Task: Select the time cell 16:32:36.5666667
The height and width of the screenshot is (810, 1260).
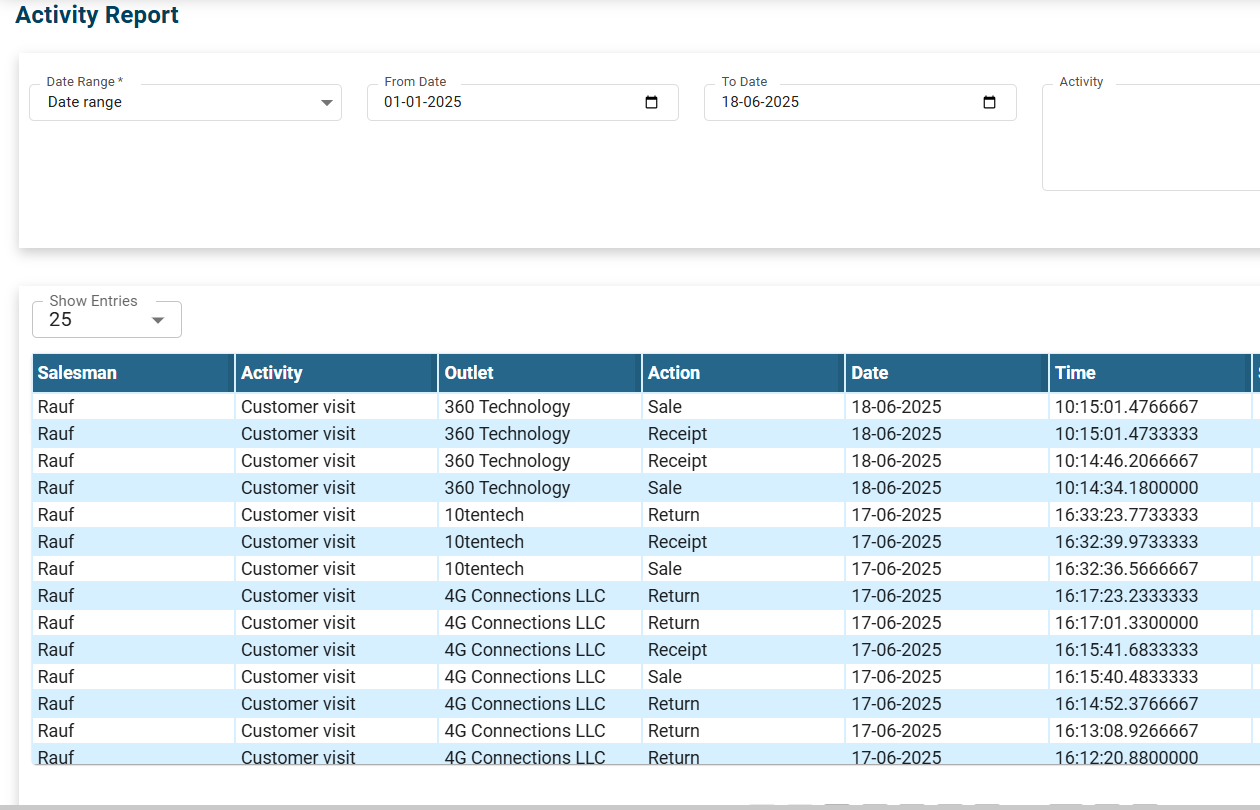Action: tap(1126, 569)
